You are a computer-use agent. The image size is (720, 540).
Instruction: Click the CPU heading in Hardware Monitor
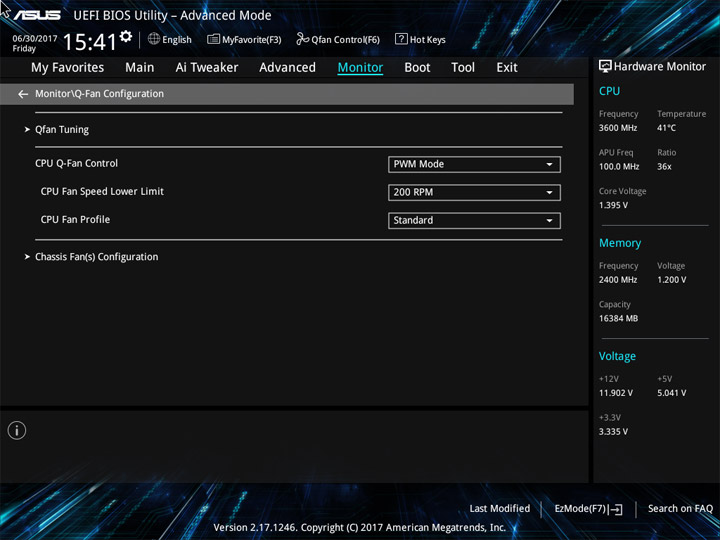(x=609, y=91)
